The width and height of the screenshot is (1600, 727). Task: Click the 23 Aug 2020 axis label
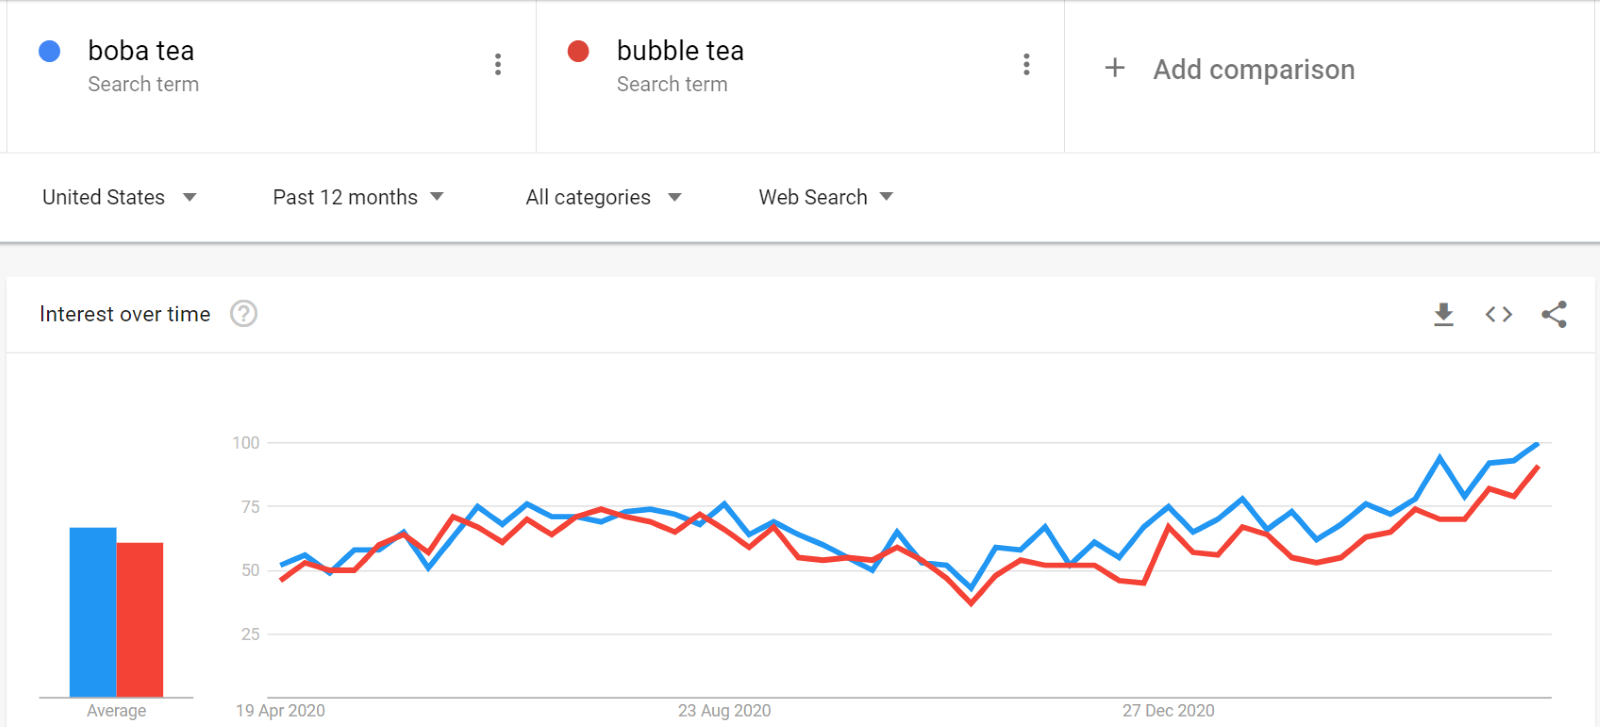click(x=724, y=711)
